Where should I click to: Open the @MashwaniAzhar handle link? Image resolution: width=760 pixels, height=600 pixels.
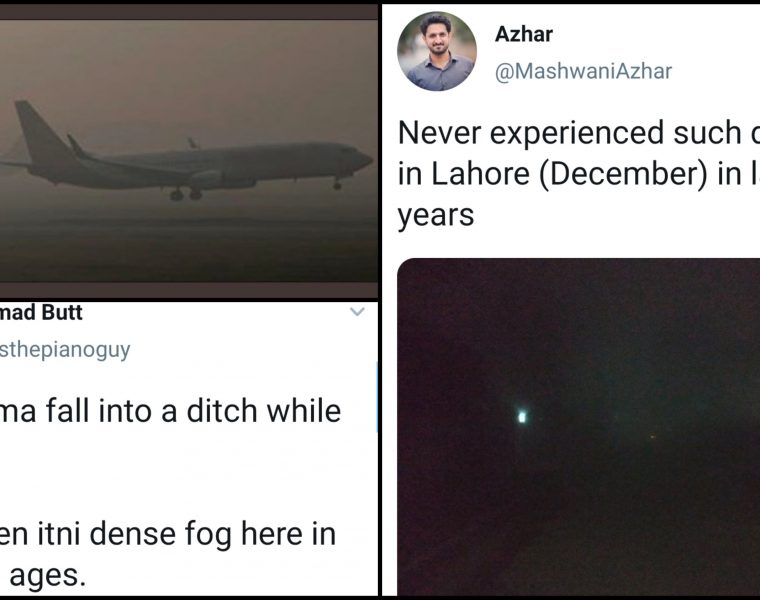tap(583, 71)
